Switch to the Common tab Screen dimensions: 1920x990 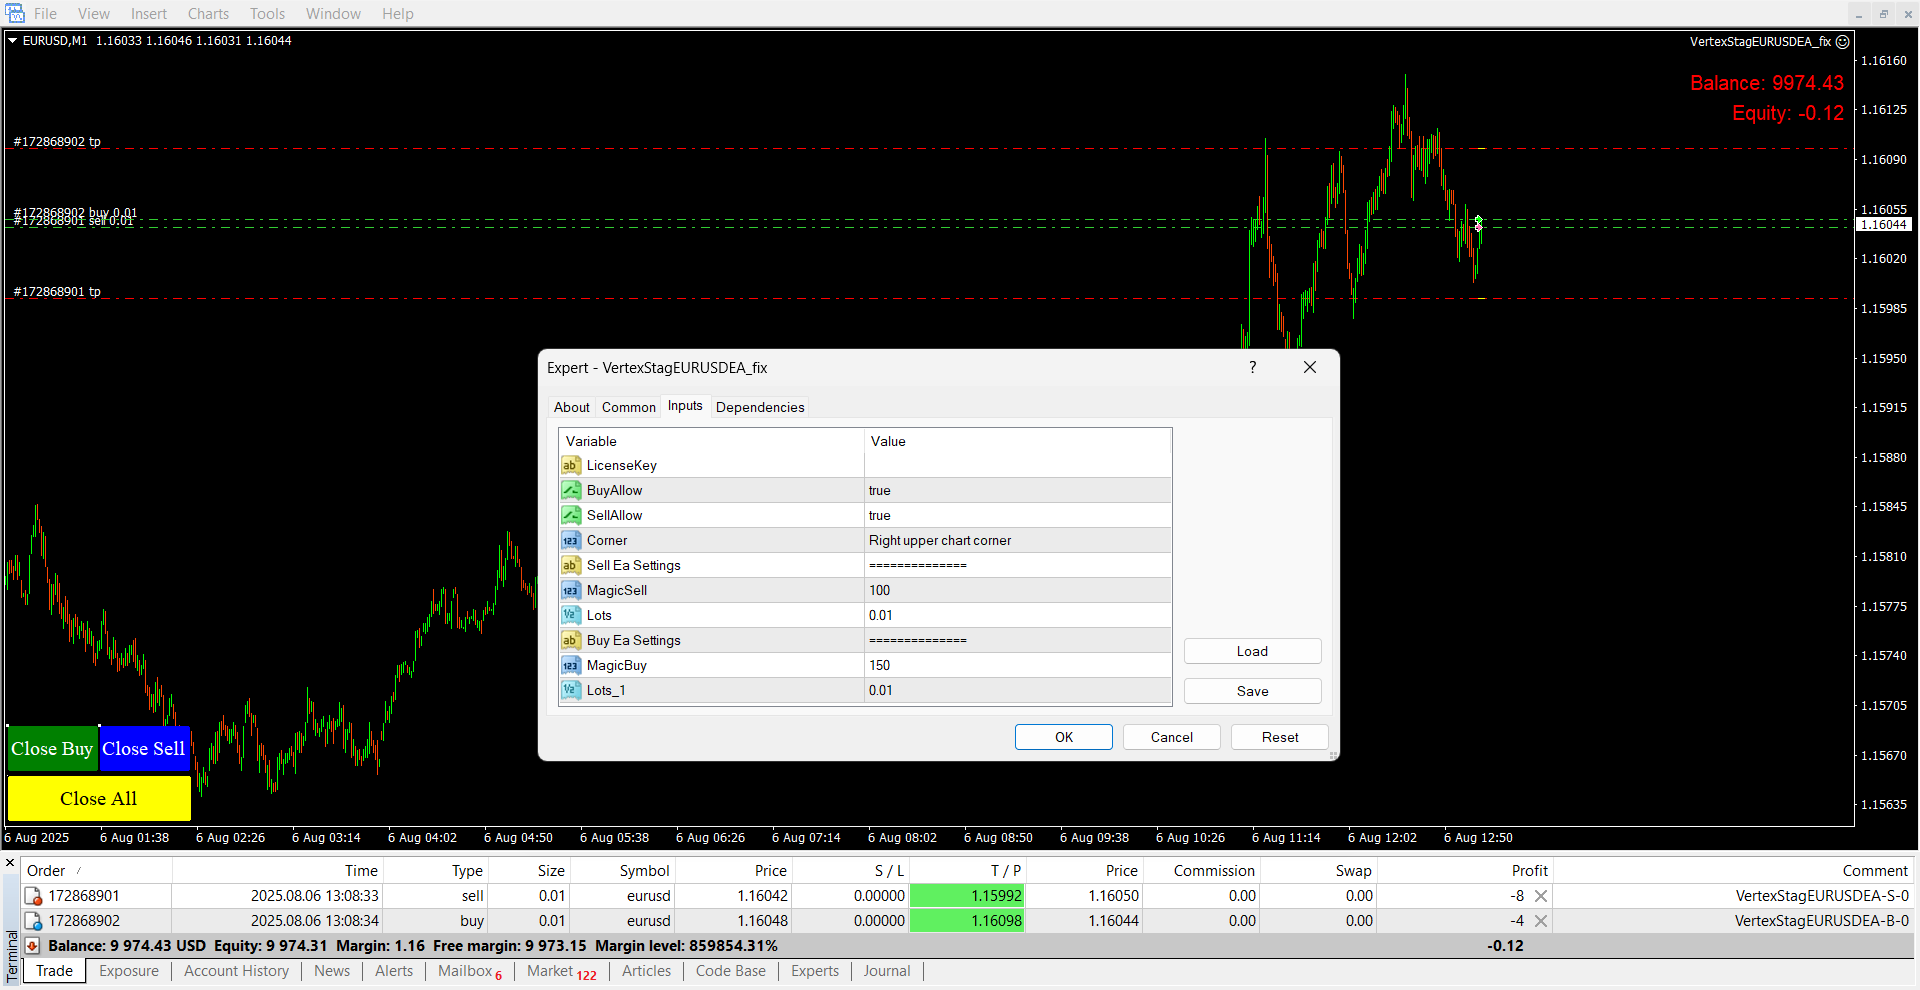click(628, 407)
